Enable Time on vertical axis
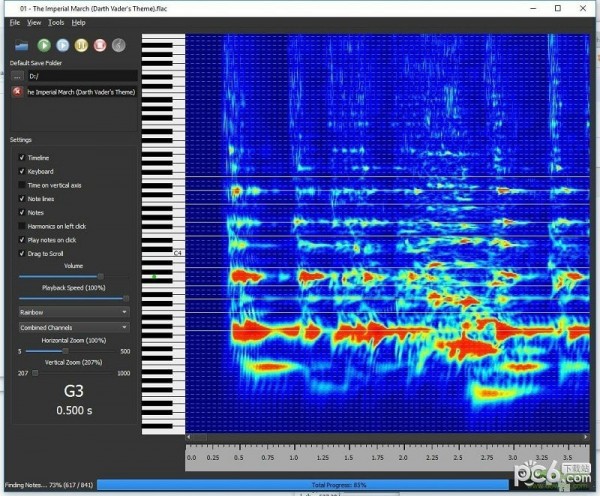Screen dimensions: 600x496 click(22, 185)
